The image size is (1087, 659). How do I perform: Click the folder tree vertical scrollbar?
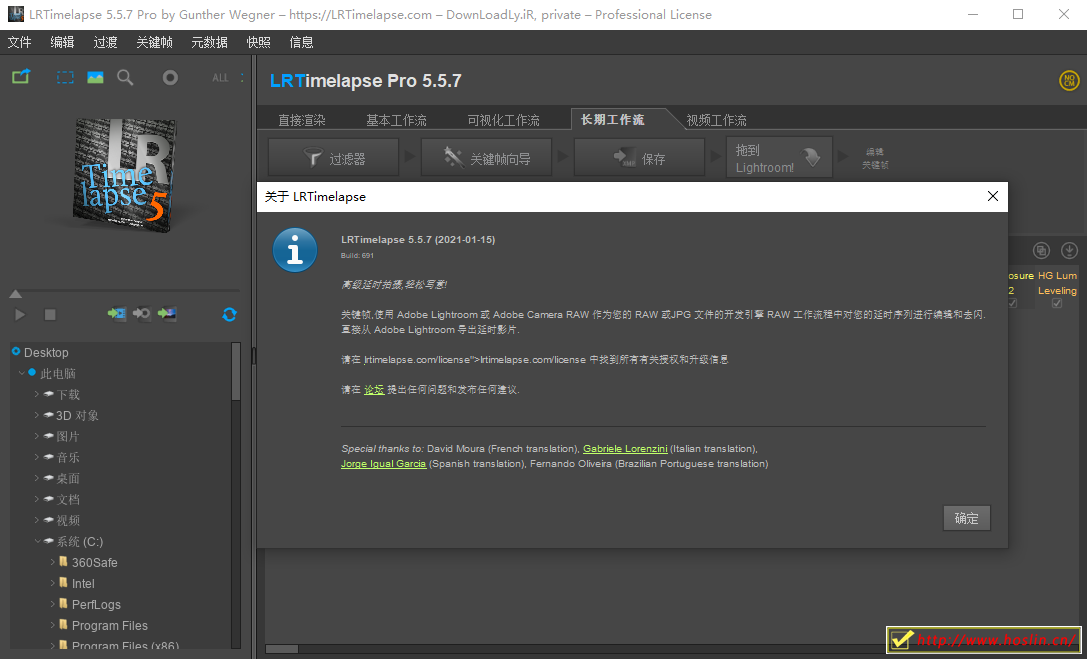(x=236, y=371)
